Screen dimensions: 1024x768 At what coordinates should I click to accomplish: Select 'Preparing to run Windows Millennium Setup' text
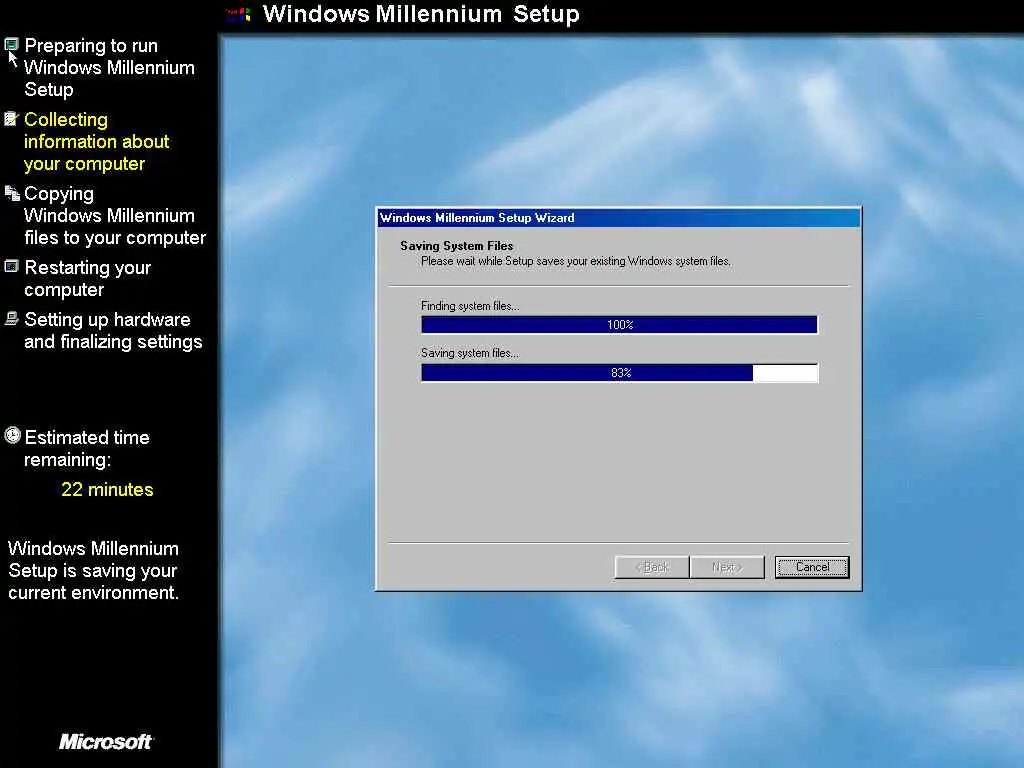click(x=109, y=68)
